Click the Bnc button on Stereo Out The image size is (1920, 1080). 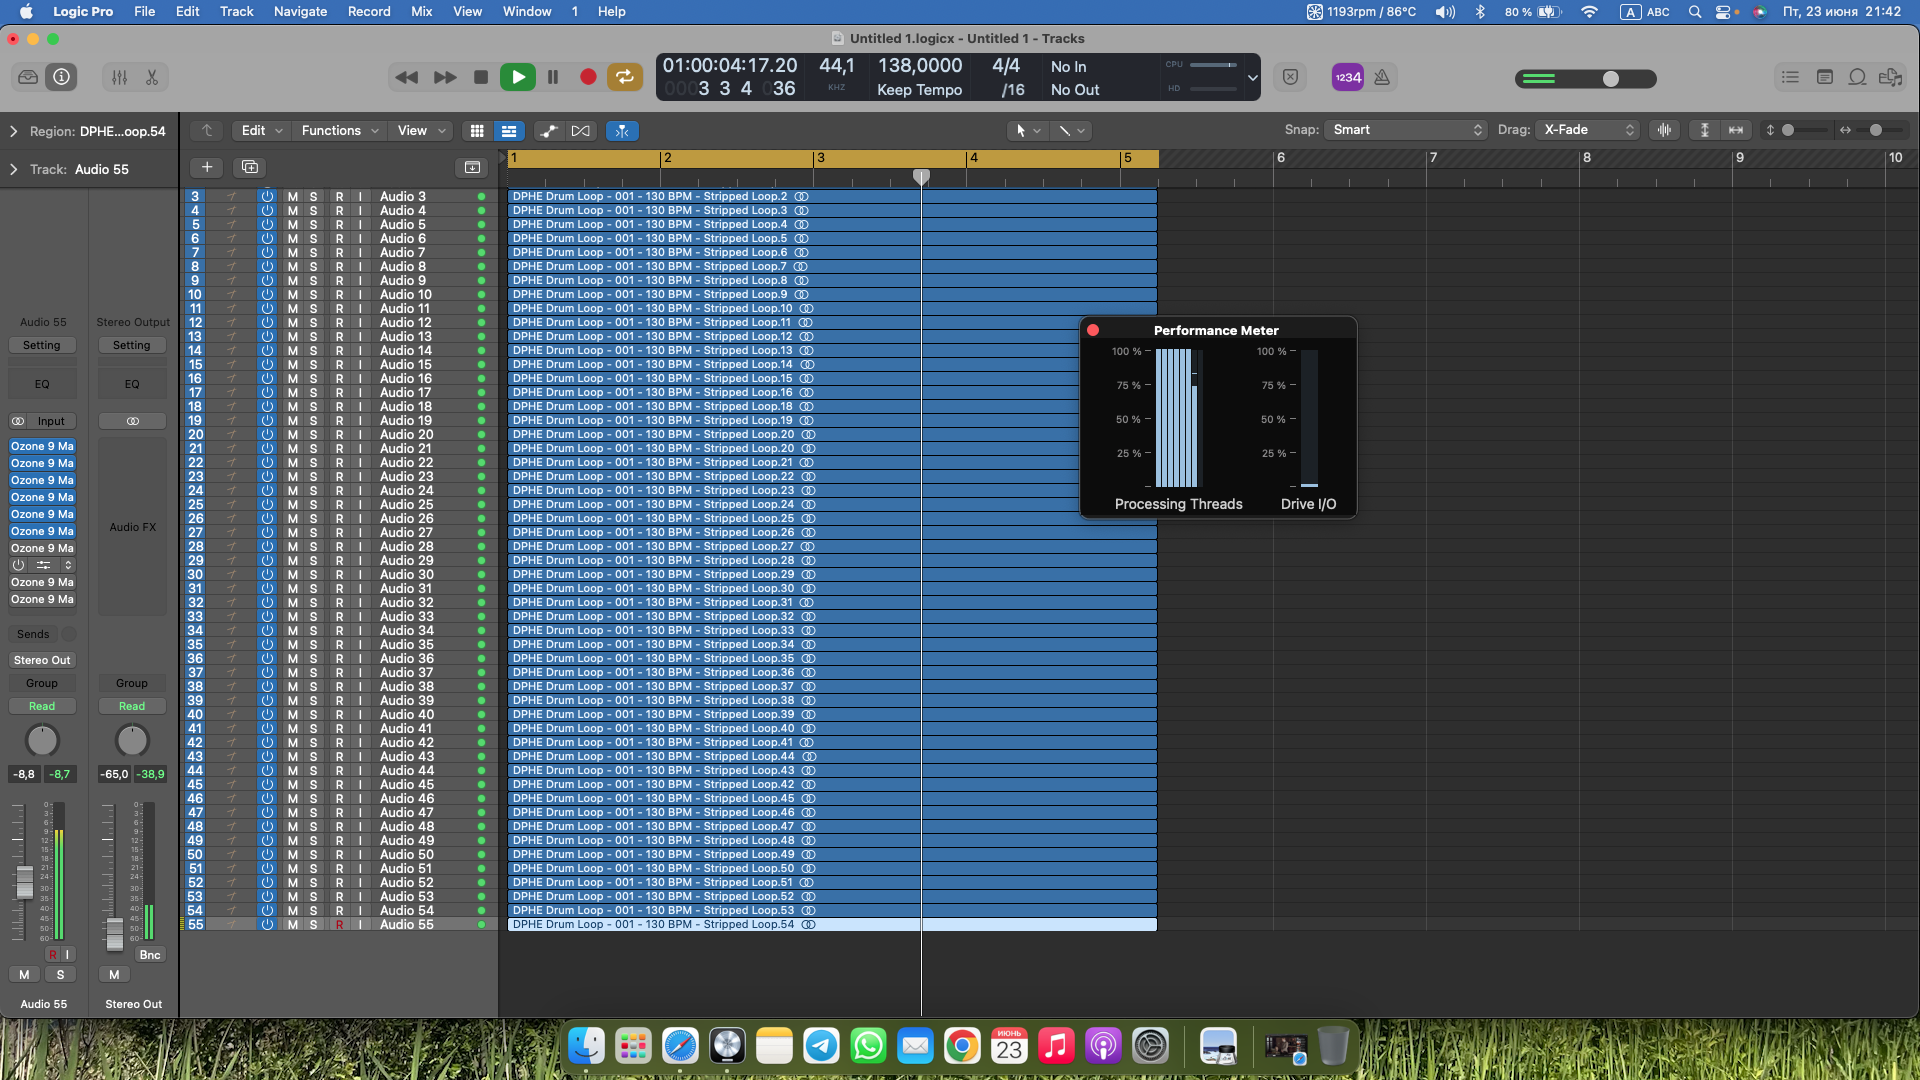[x=150, y=955]
